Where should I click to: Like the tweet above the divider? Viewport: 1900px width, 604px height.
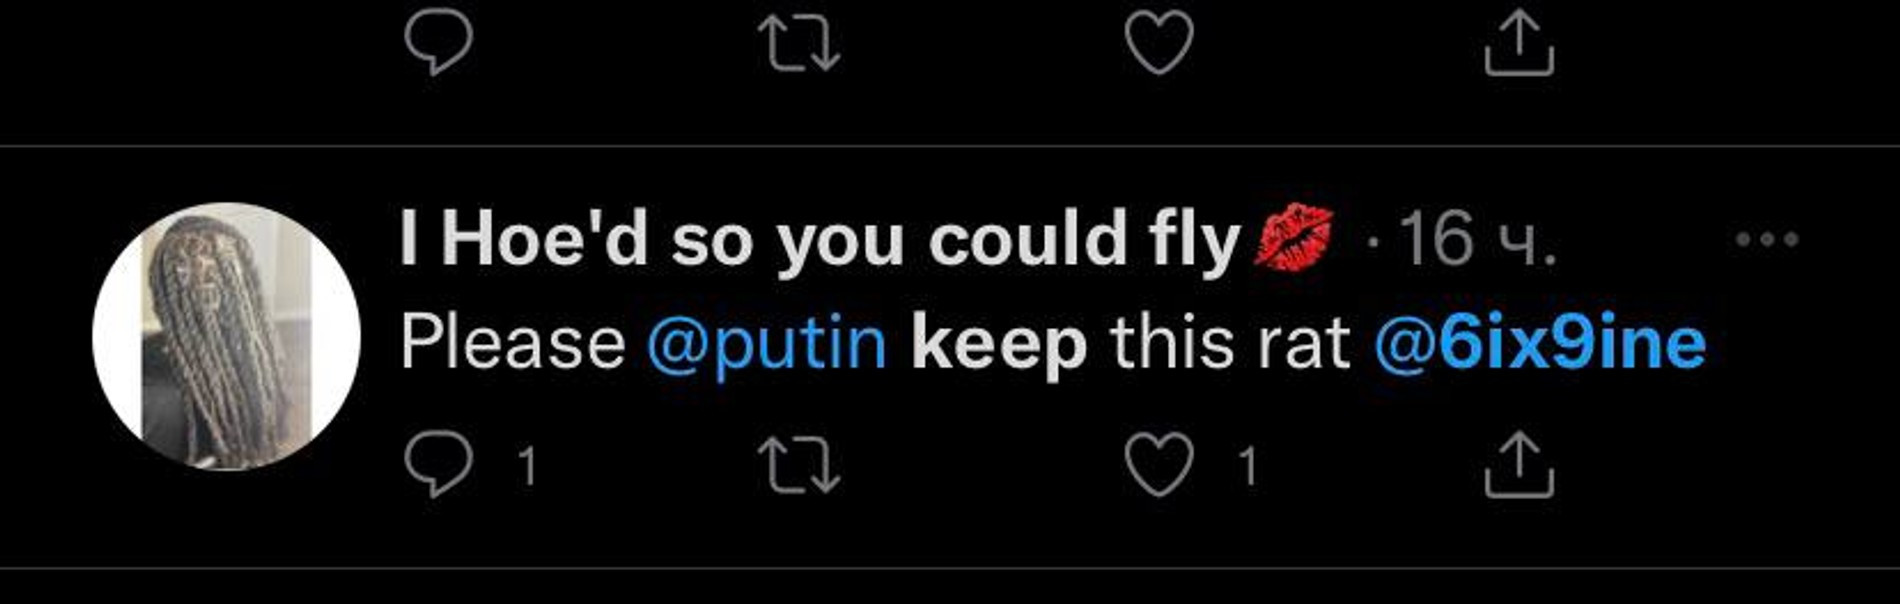[x=1159, y=43]
